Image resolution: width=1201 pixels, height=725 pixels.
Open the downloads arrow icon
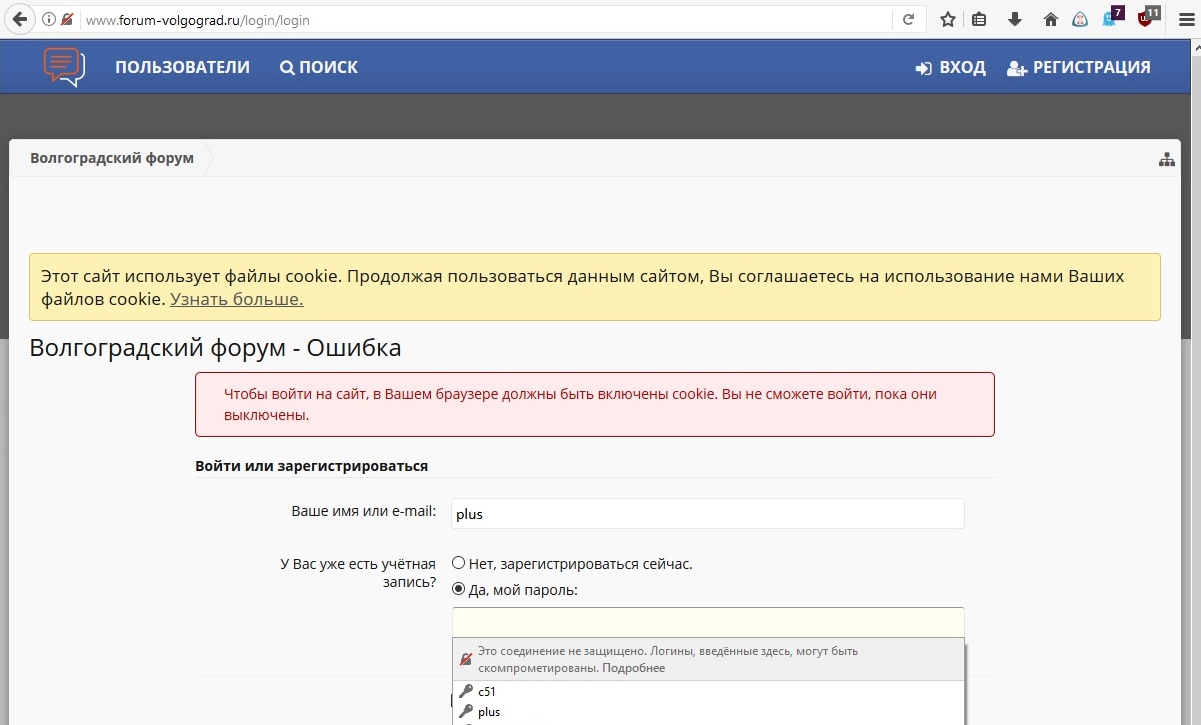point(1015,19)
